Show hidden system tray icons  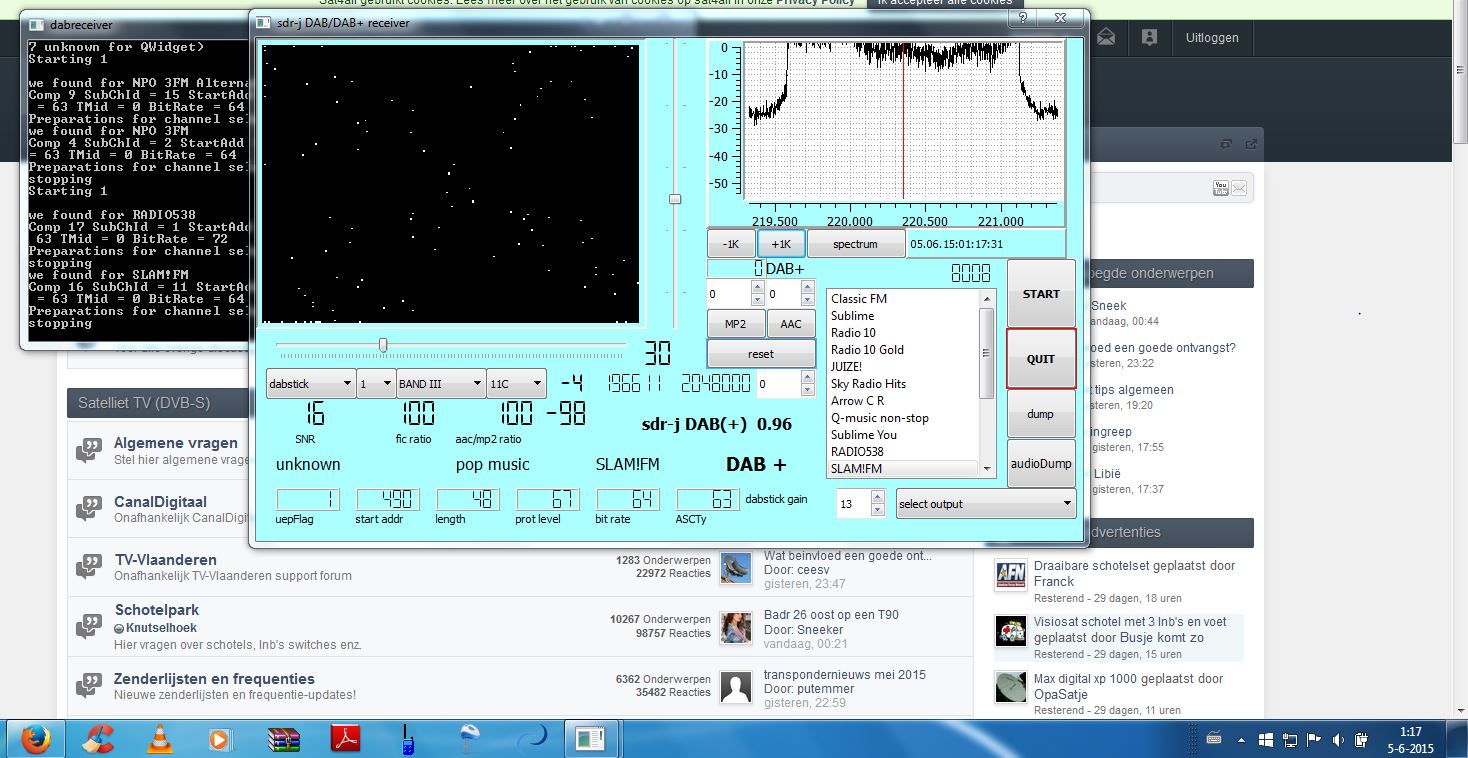[x=1241, y=739]
